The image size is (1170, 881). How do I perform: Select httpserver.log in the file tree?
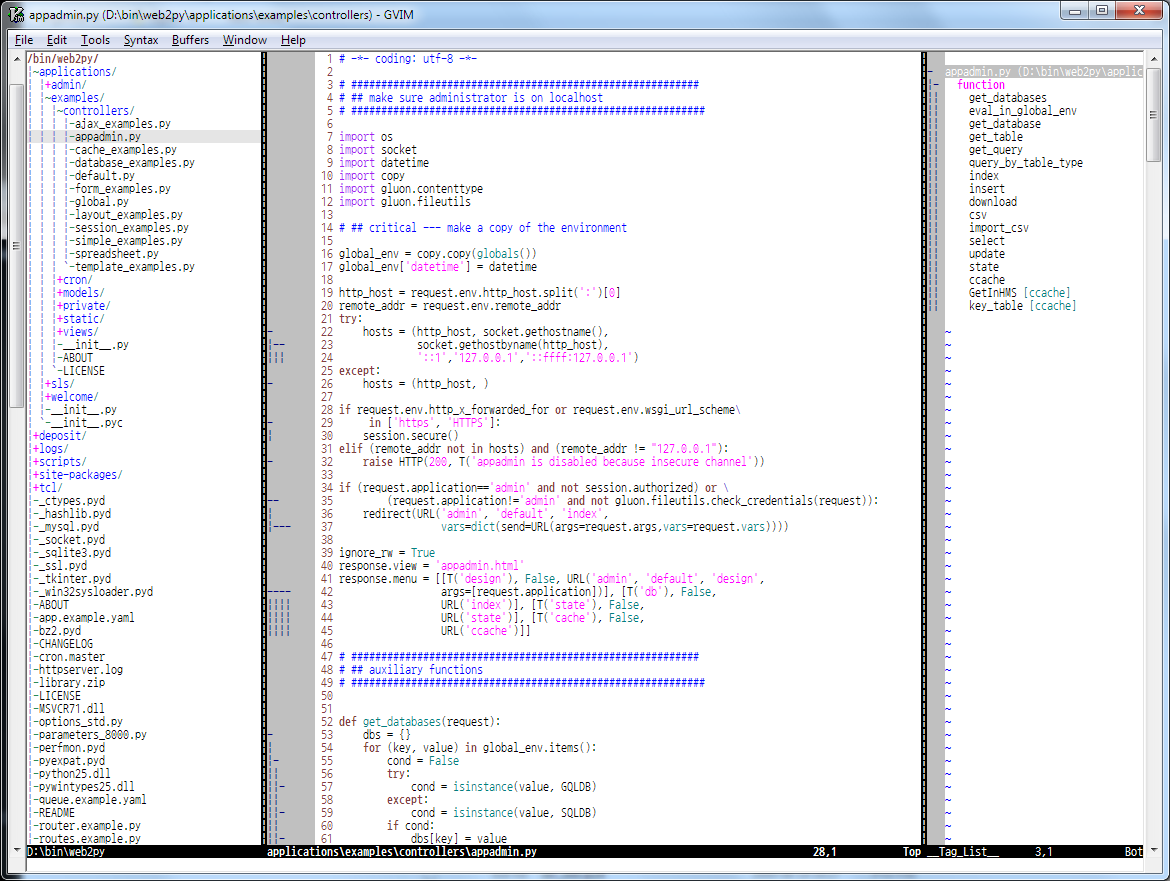tap(81, 670)
